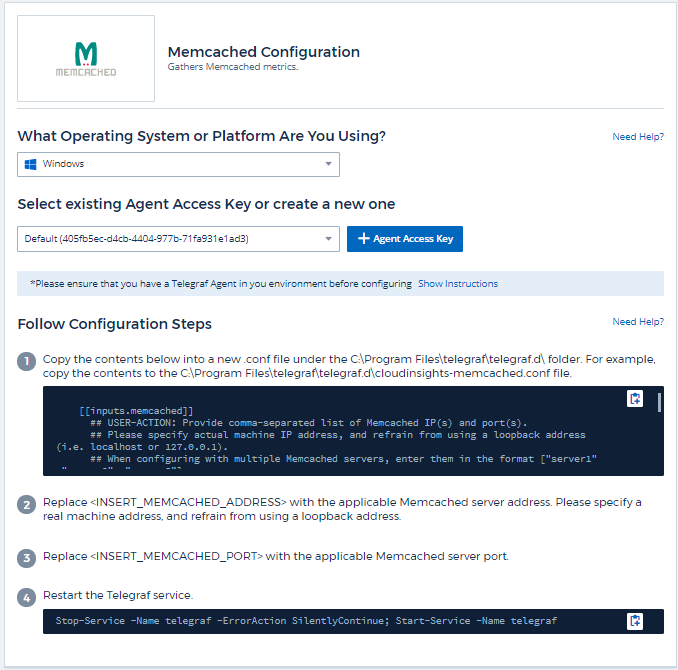Expand the Agent Access Key dropdown arrow
The image size is (678, 670).
[328, 239]
